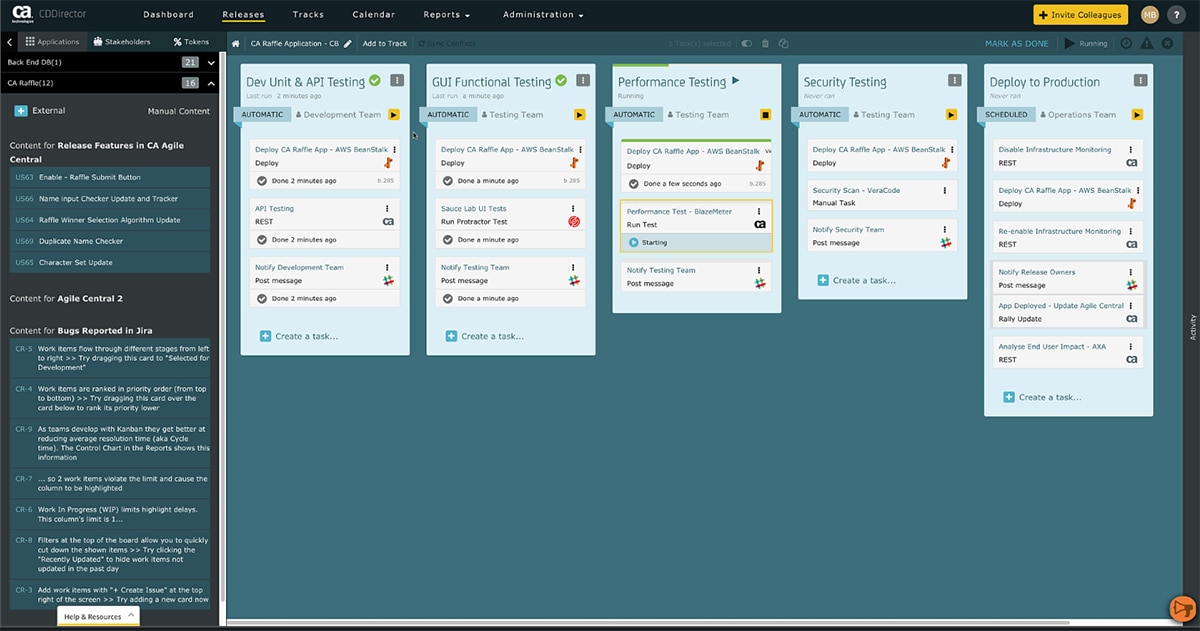Click the CA icon on the API Testing task
Screen dimensions: 1200x631
(388, 222)
